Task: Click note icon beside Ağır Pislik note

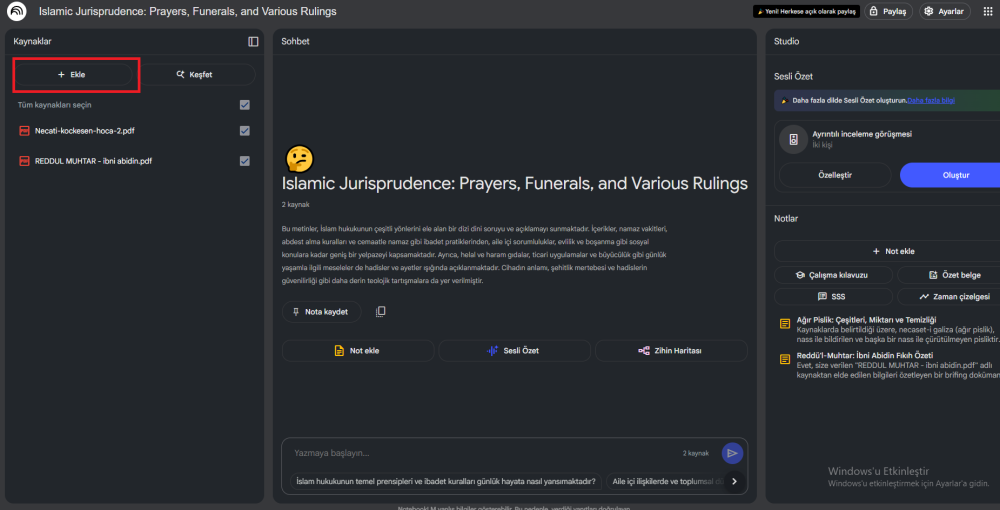Action: (x=784, y=324)
